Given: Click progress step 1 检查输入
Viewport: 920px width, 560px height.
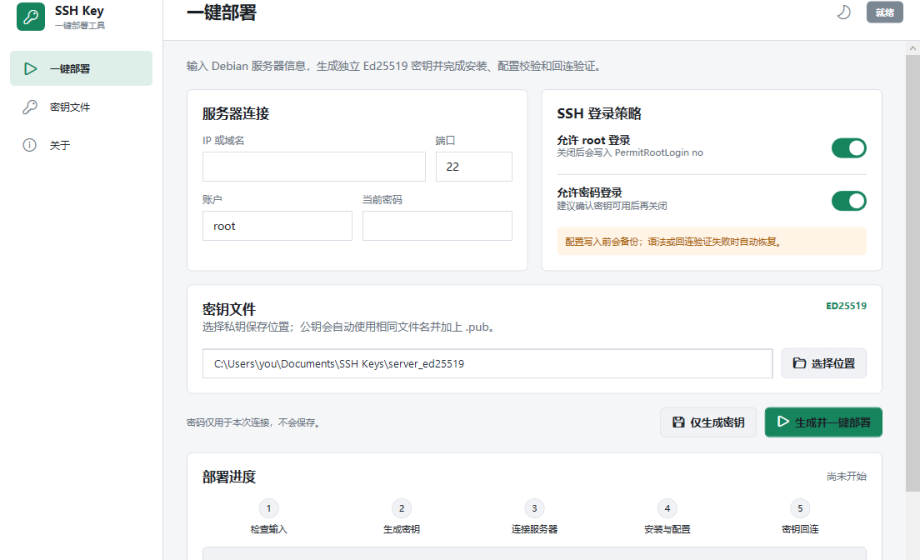Looking at the screenshot, I should coord(269,517).
